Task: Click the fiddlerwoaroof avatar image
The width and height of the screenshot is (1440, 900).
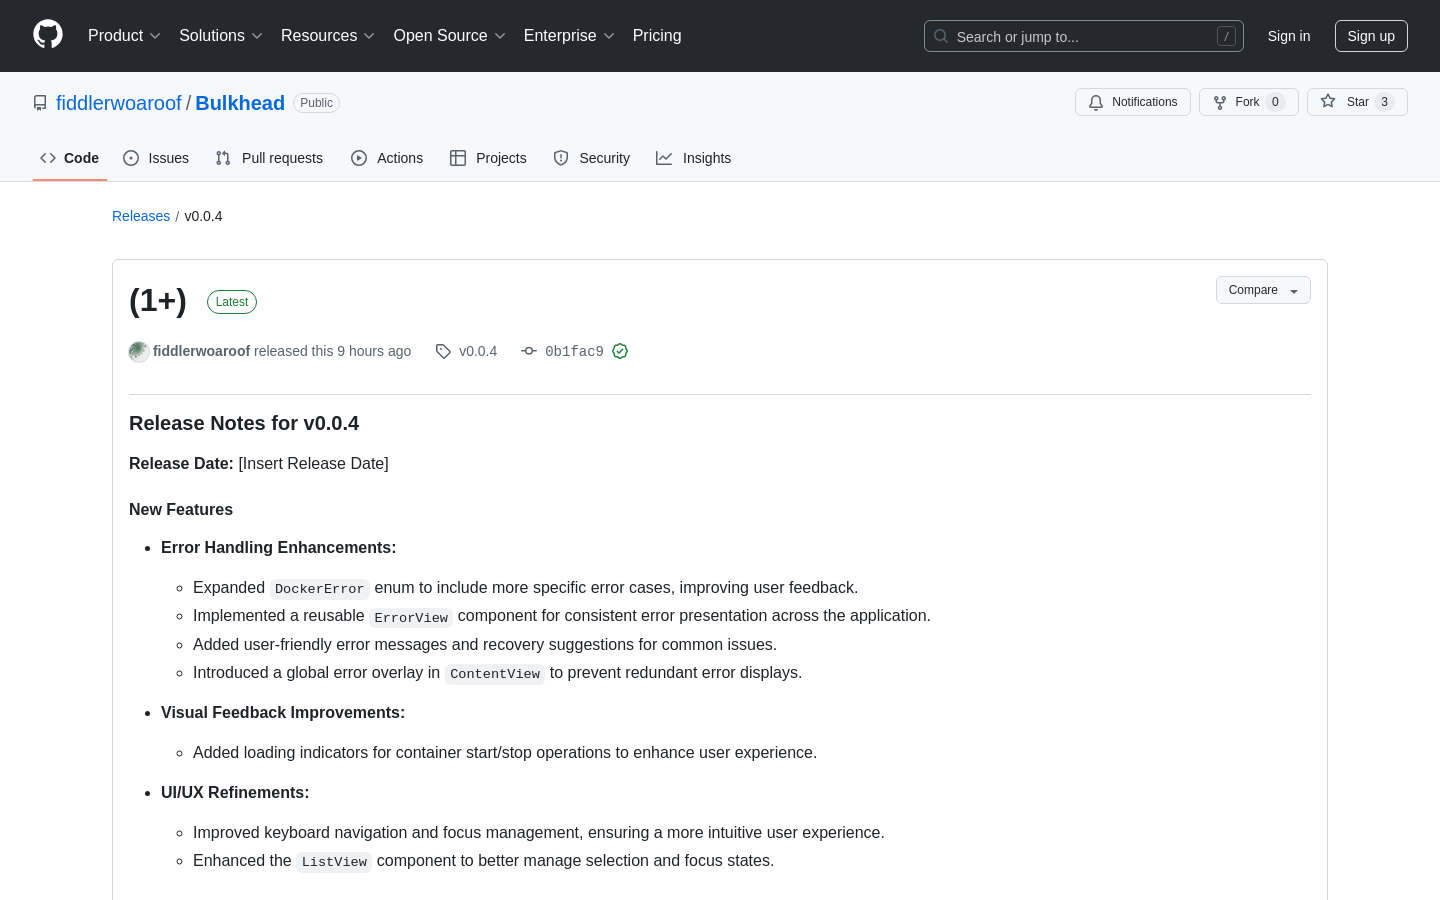Action: point(139,351)
